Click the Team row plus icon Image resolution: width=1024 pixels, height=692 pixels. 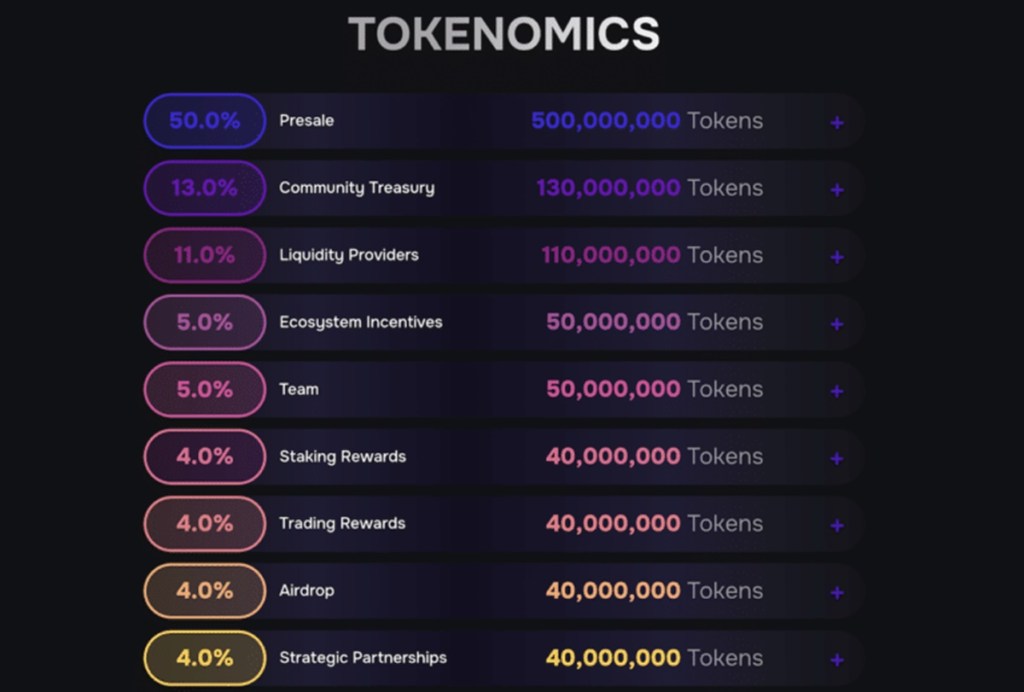pos(837,391)
